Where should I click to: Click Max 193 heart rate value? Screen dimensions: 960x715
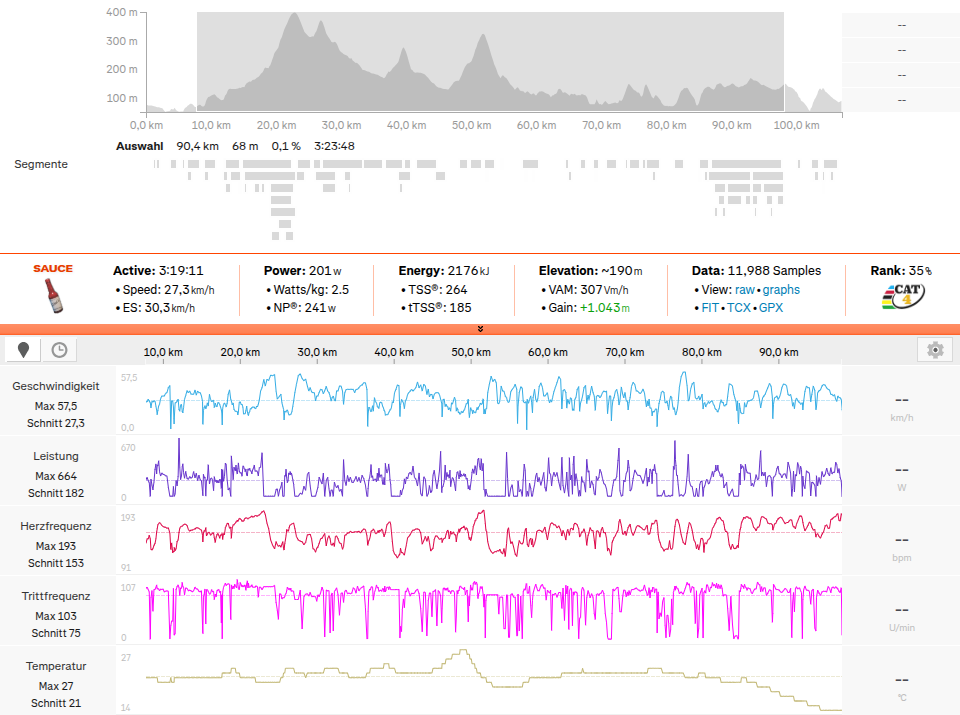click(56, 546)
